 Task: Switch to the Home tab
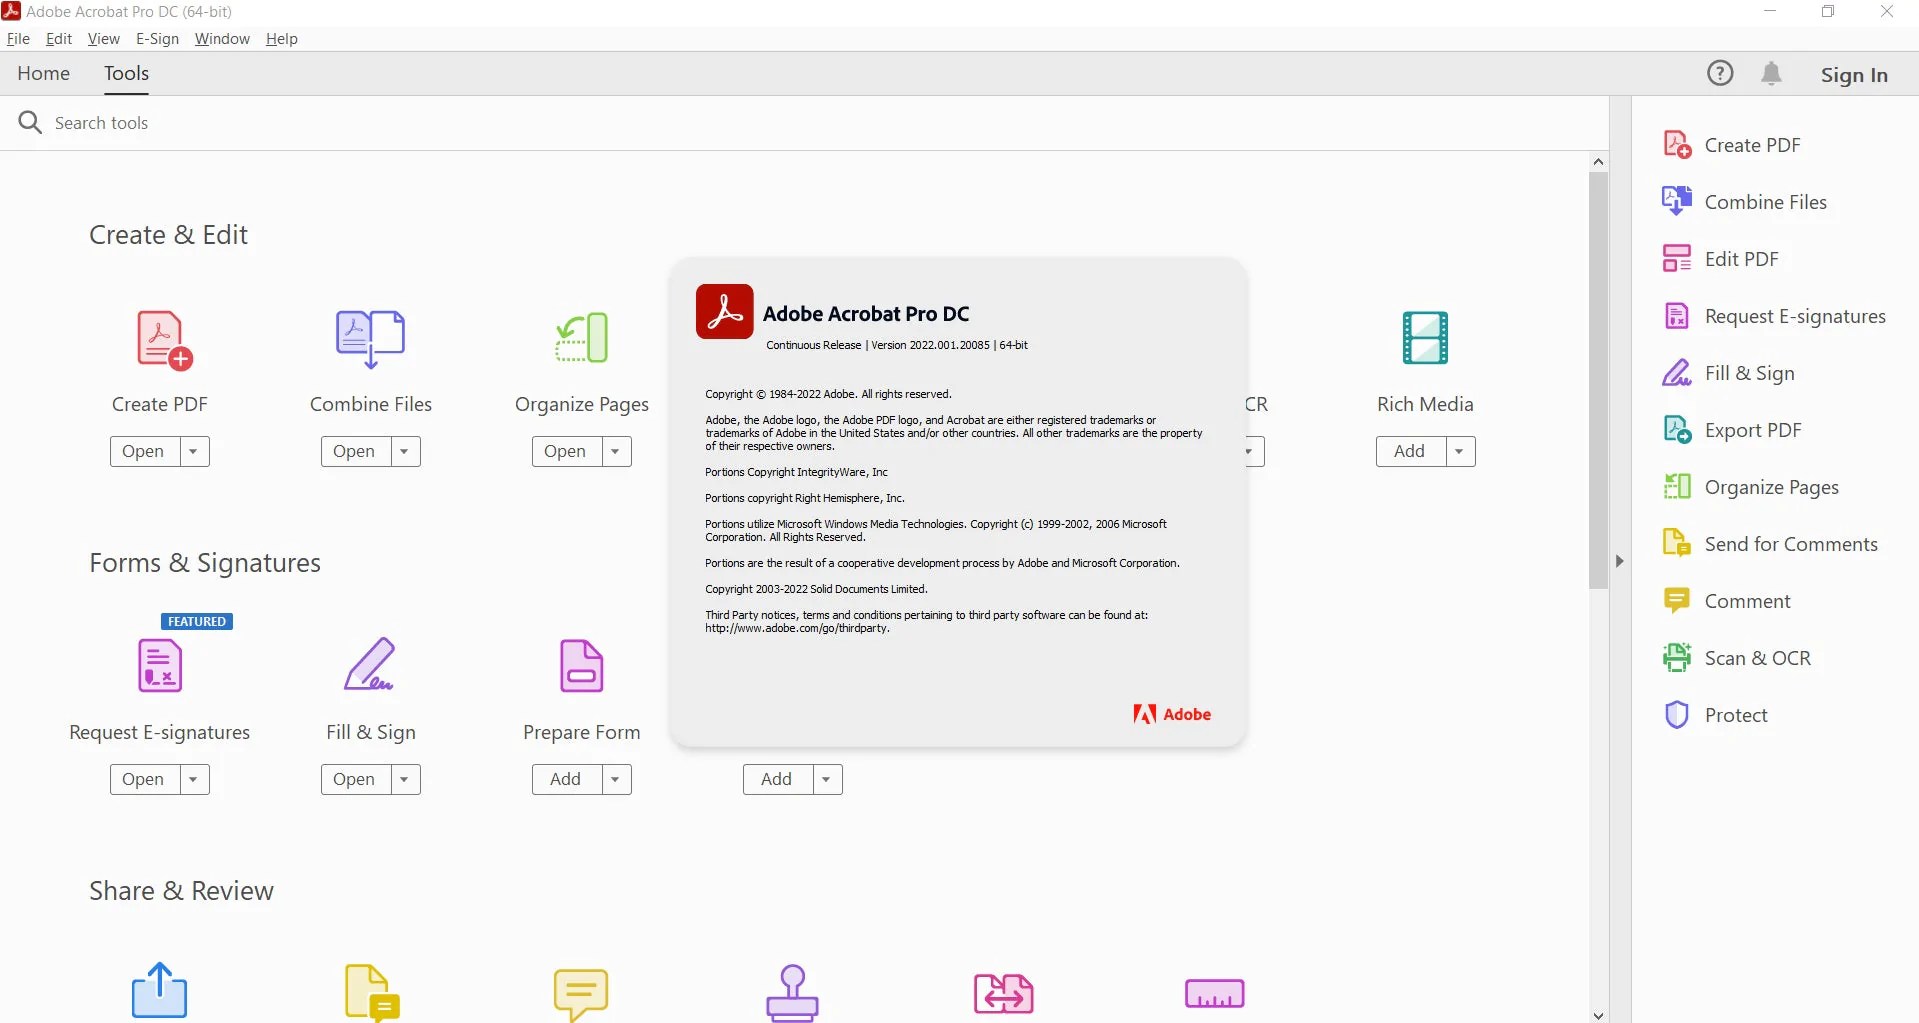pyautogui.click(x=43, y=73)
